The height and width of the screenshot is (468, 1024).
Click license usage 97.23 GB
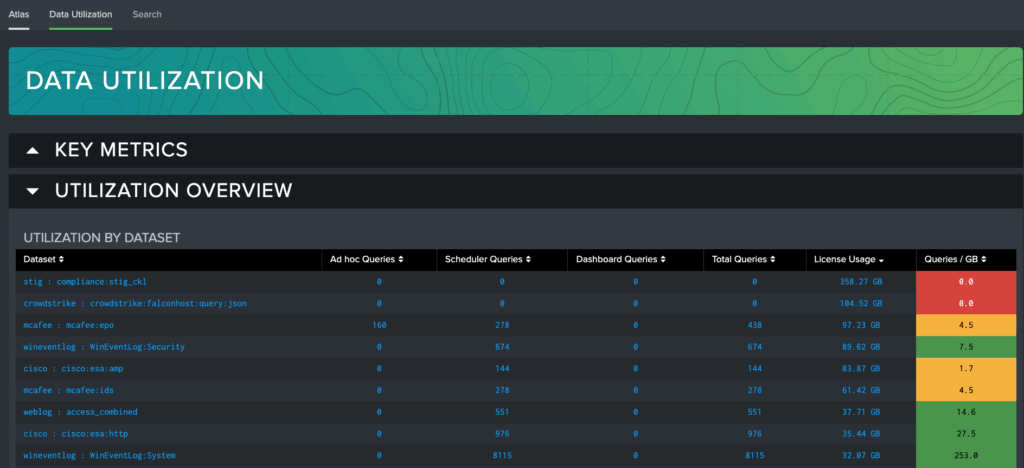tap(863, 325)
